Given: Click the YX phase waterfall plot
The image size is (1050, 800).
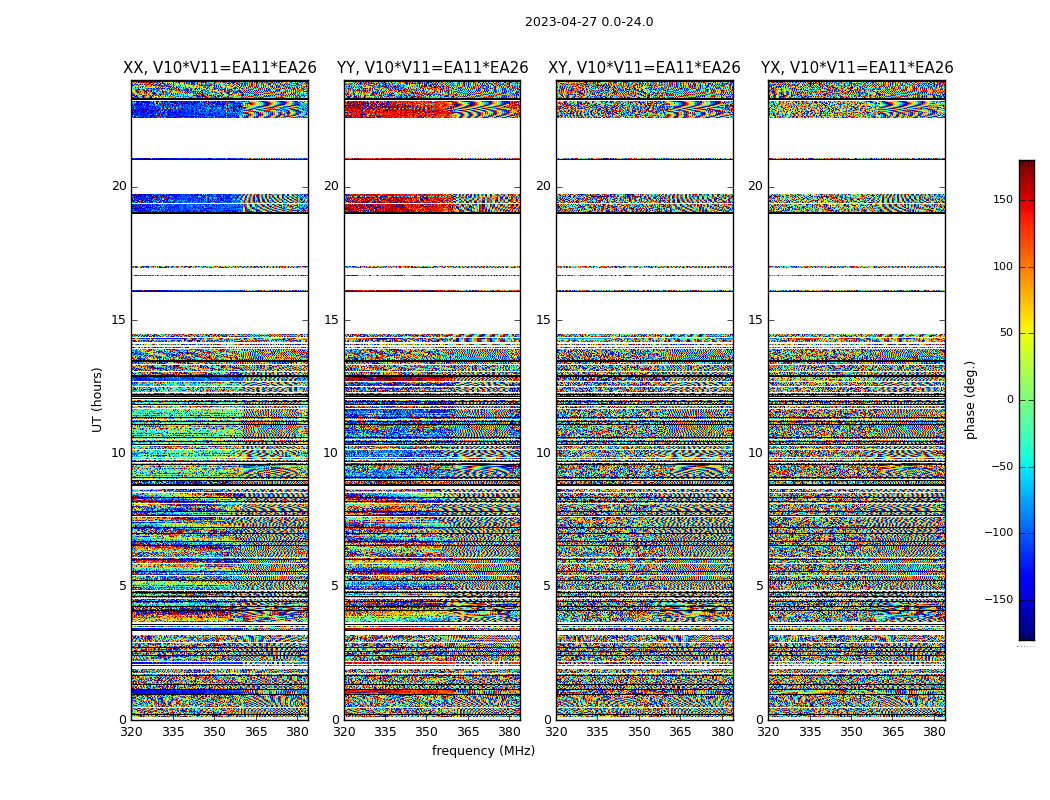Looking at the screenshot, I should click(x=856, y=400).
